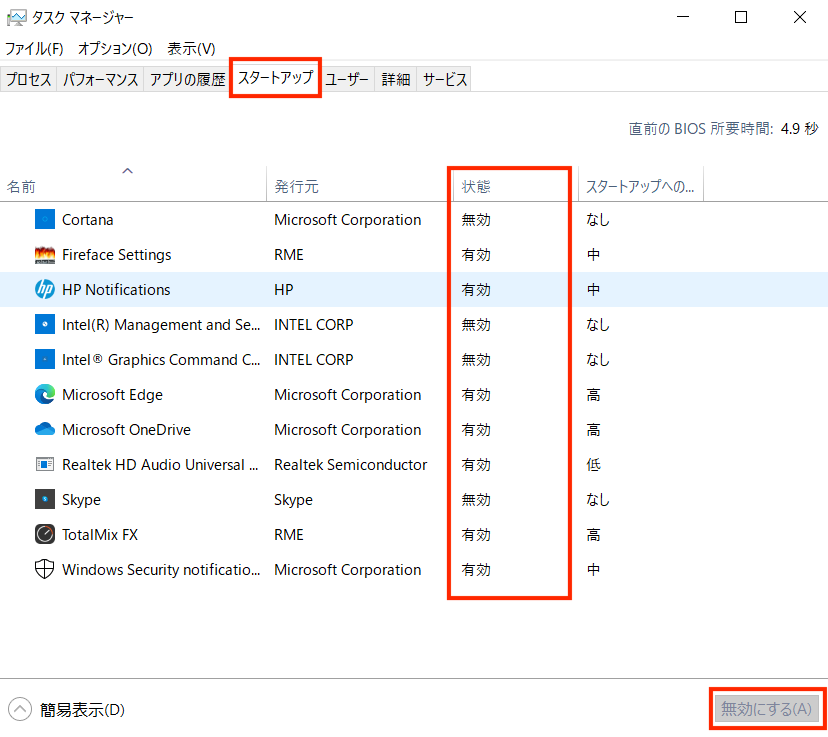
Task: Open the ファイル(F) menu
Action: tap(34, 48)
